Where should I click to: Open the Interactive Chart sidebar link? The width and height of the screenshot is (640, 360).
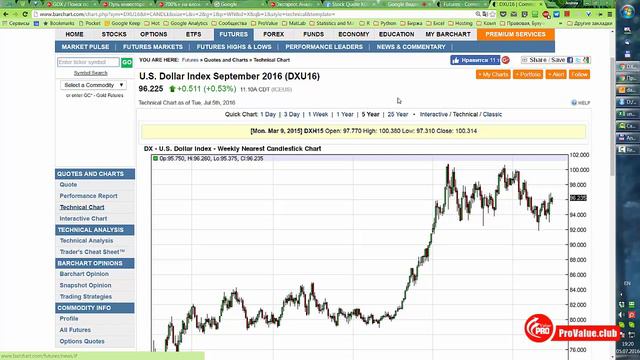tap(83, 219)
